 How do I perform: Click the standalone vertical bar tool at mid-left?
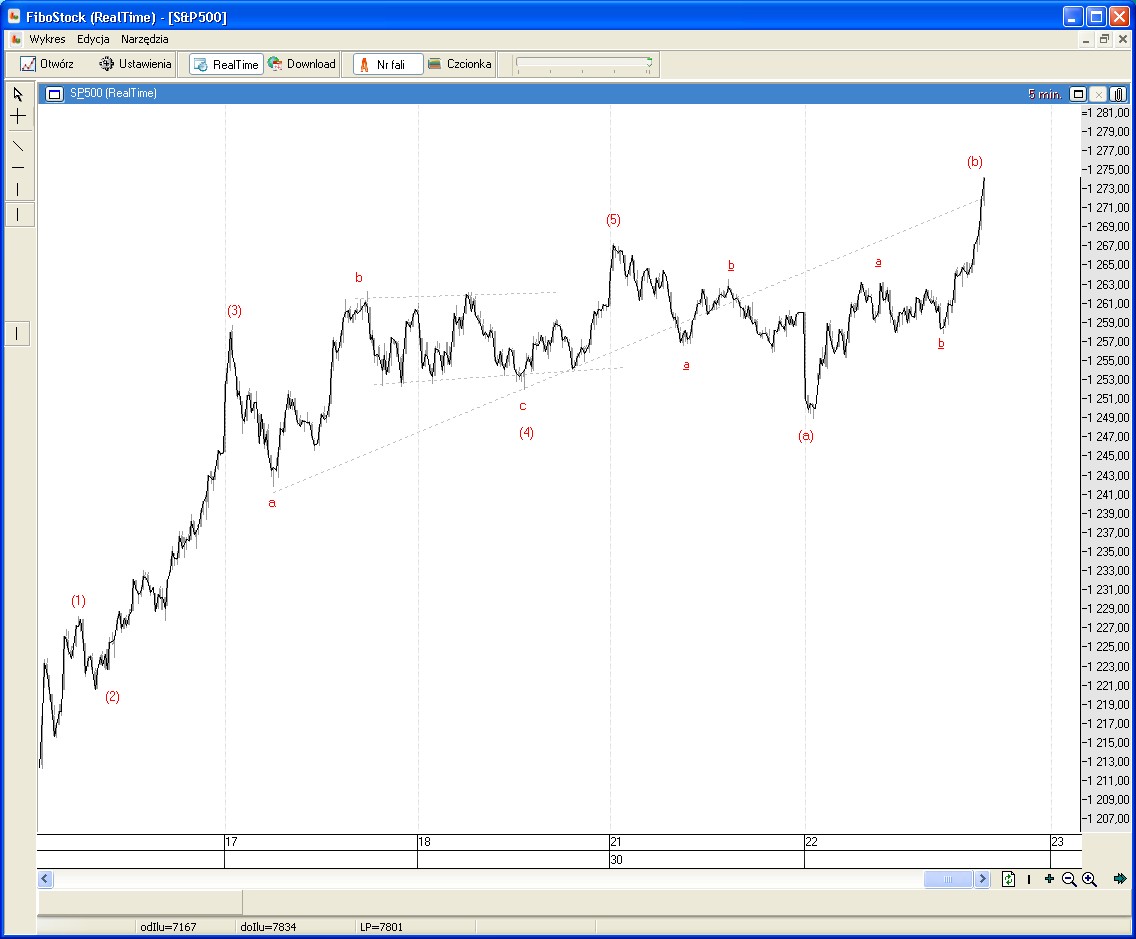(17, 333)
